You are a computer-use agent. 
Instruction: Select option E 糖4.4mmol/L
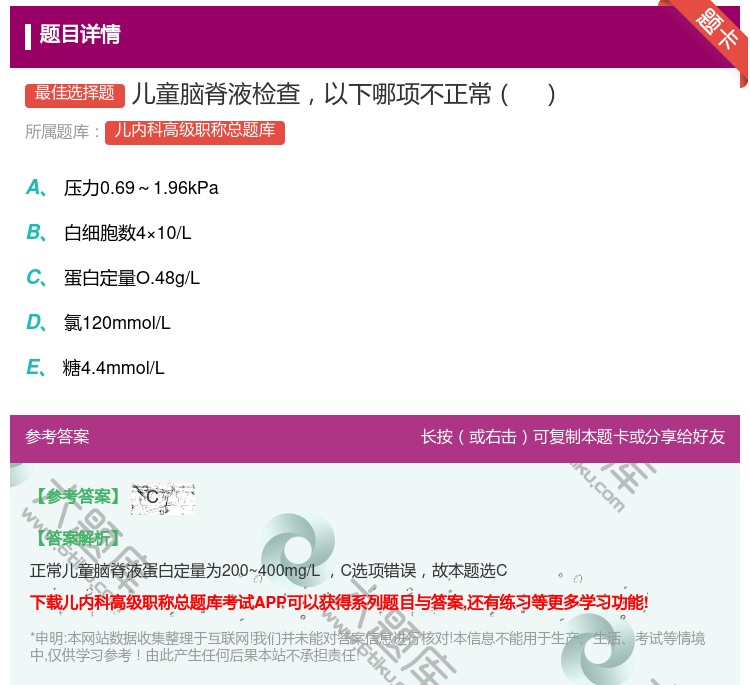coord(95,368)
